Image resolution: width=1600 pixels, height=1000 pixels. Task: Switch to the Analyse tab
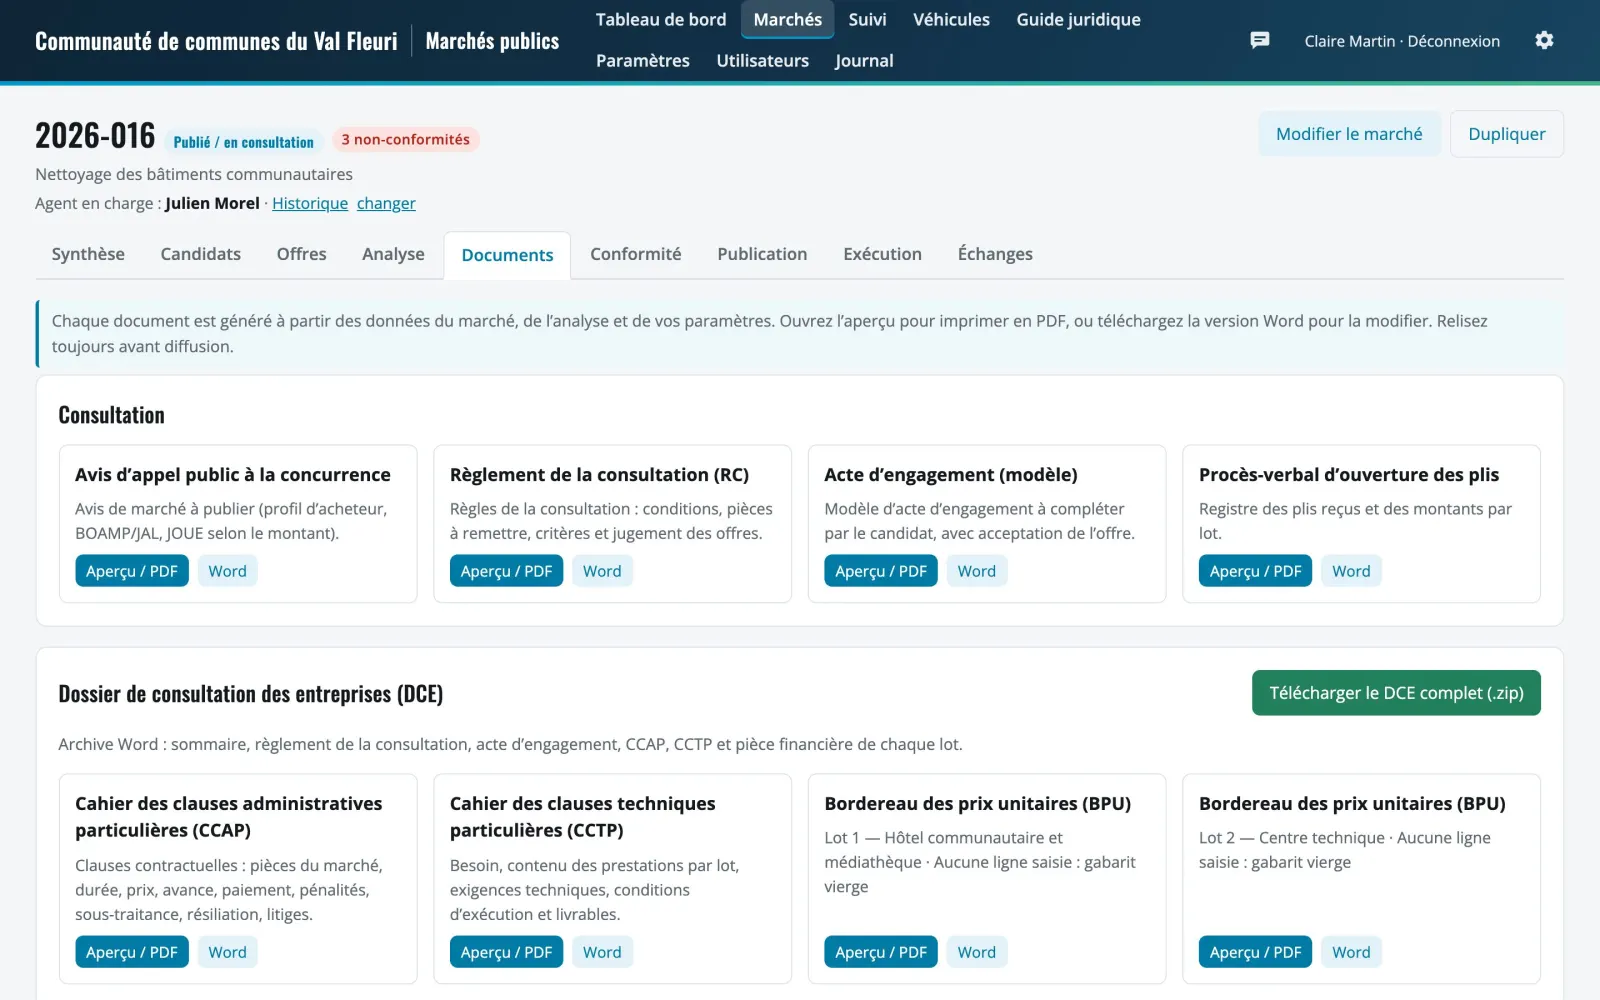coord(393,254)
